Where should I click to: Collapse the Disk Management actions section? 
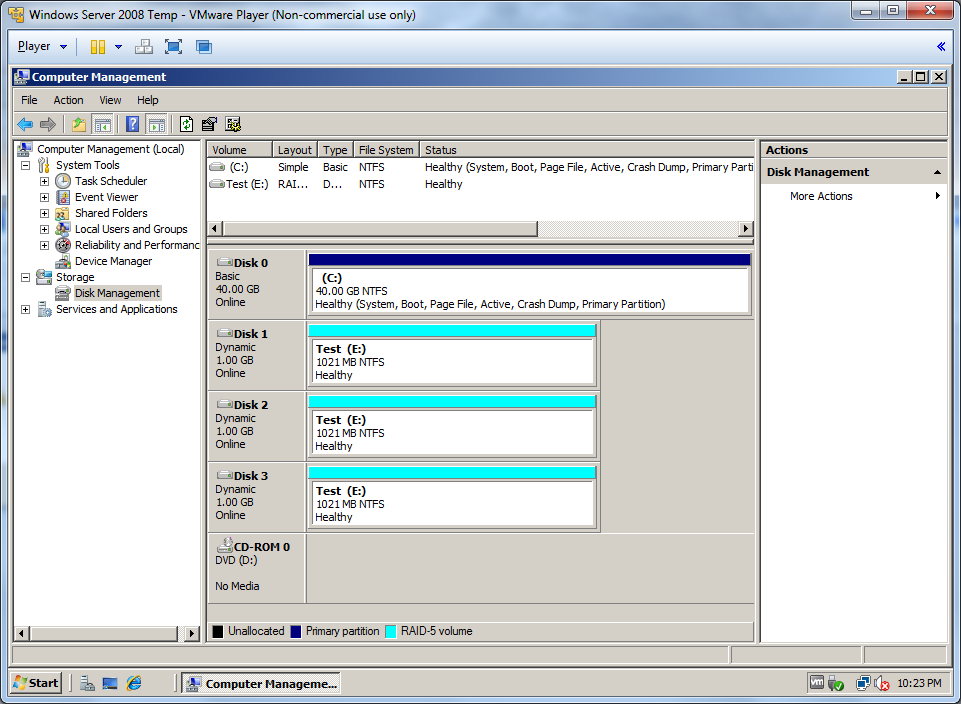click(x=937, y=172)
